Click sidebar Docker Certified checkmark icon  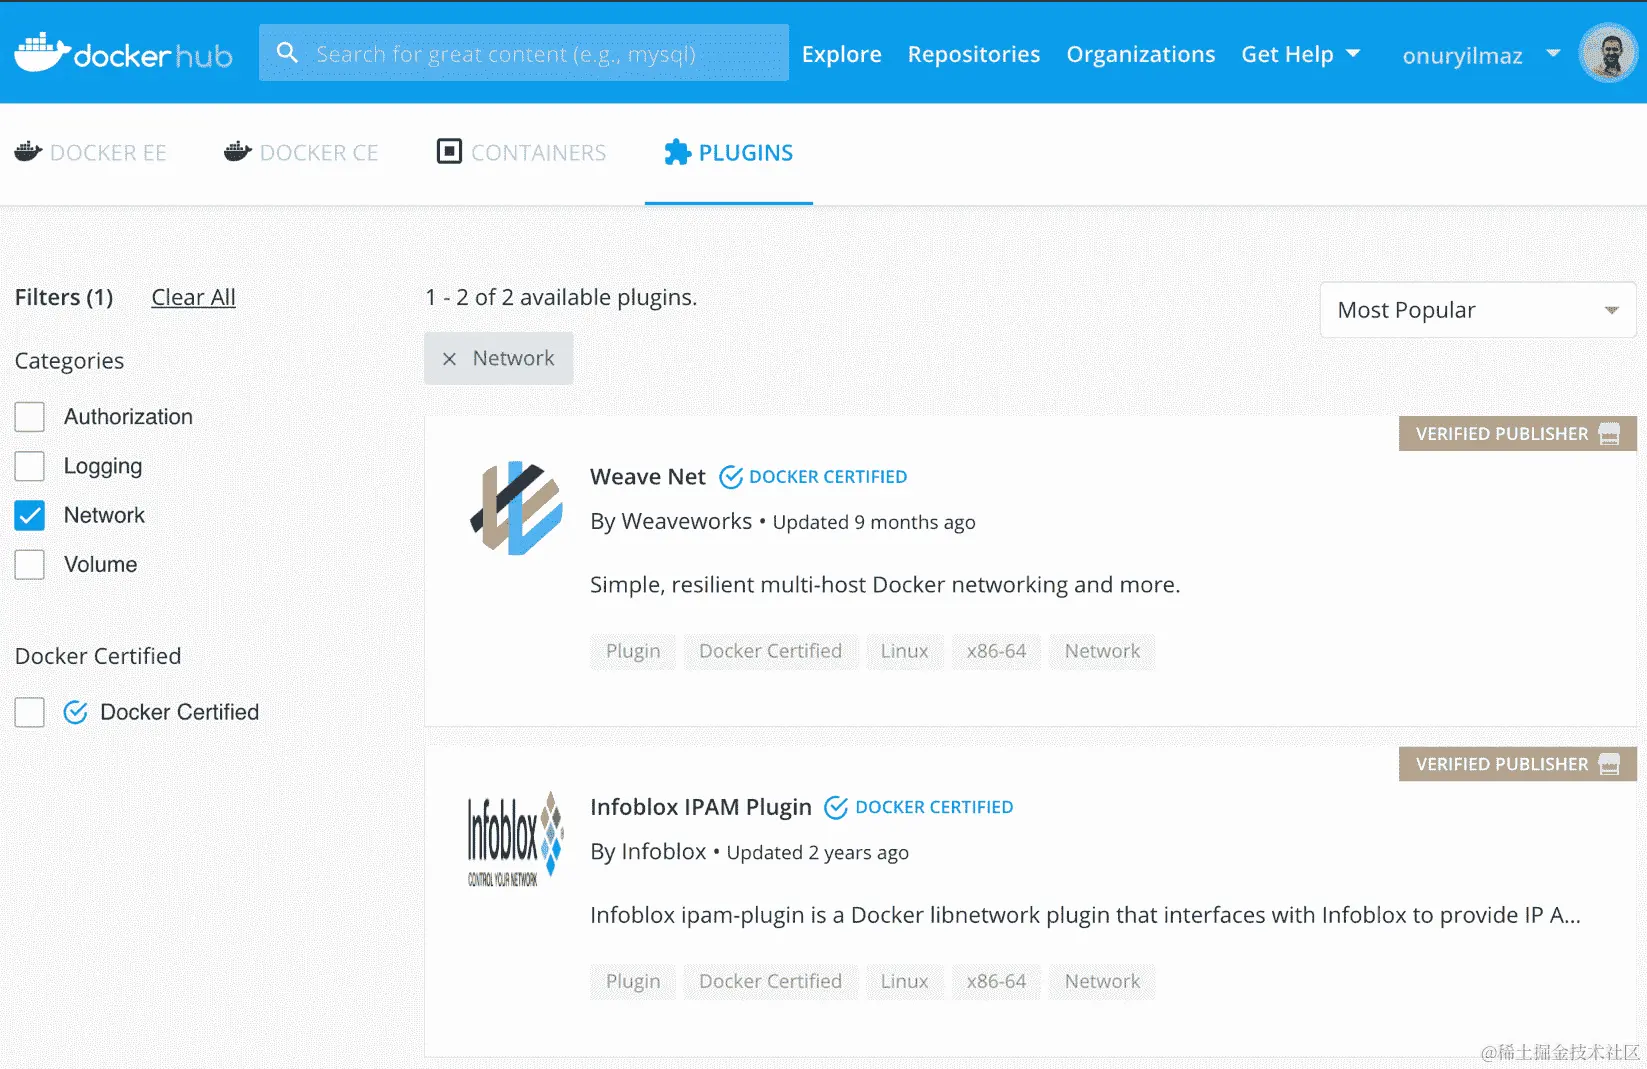click(x=76, y=712)
